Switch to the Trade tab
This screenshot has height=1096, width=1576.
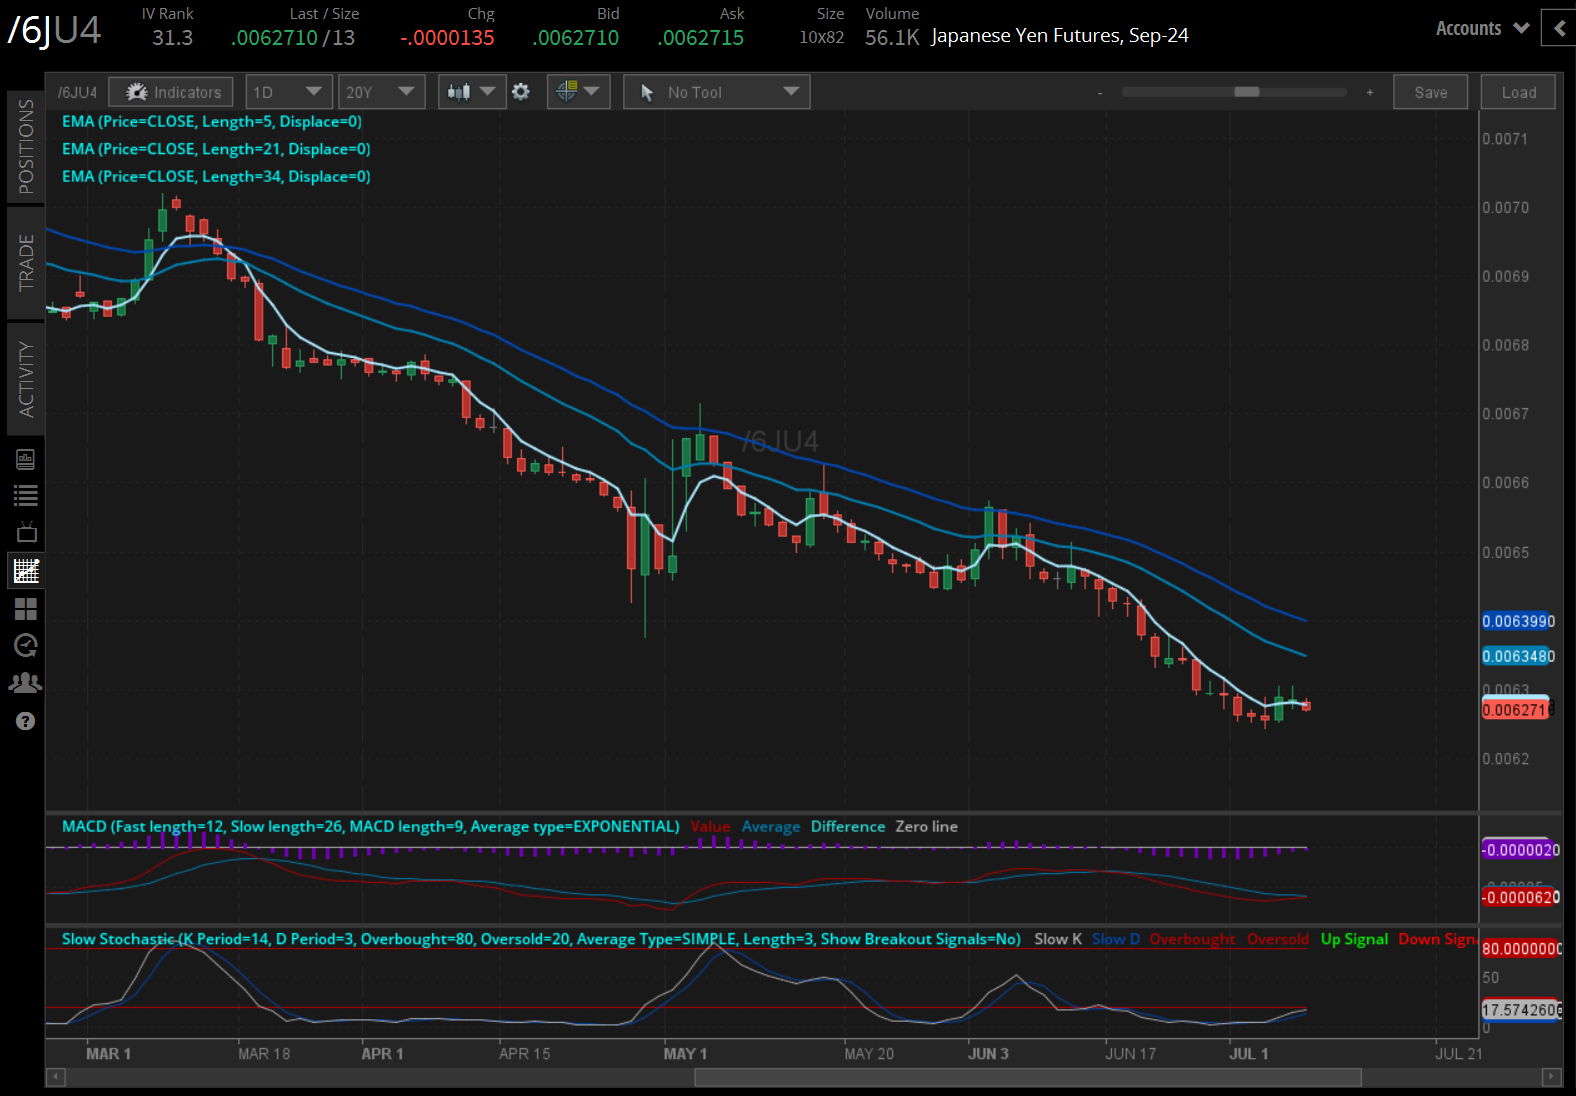pos(25,262)
